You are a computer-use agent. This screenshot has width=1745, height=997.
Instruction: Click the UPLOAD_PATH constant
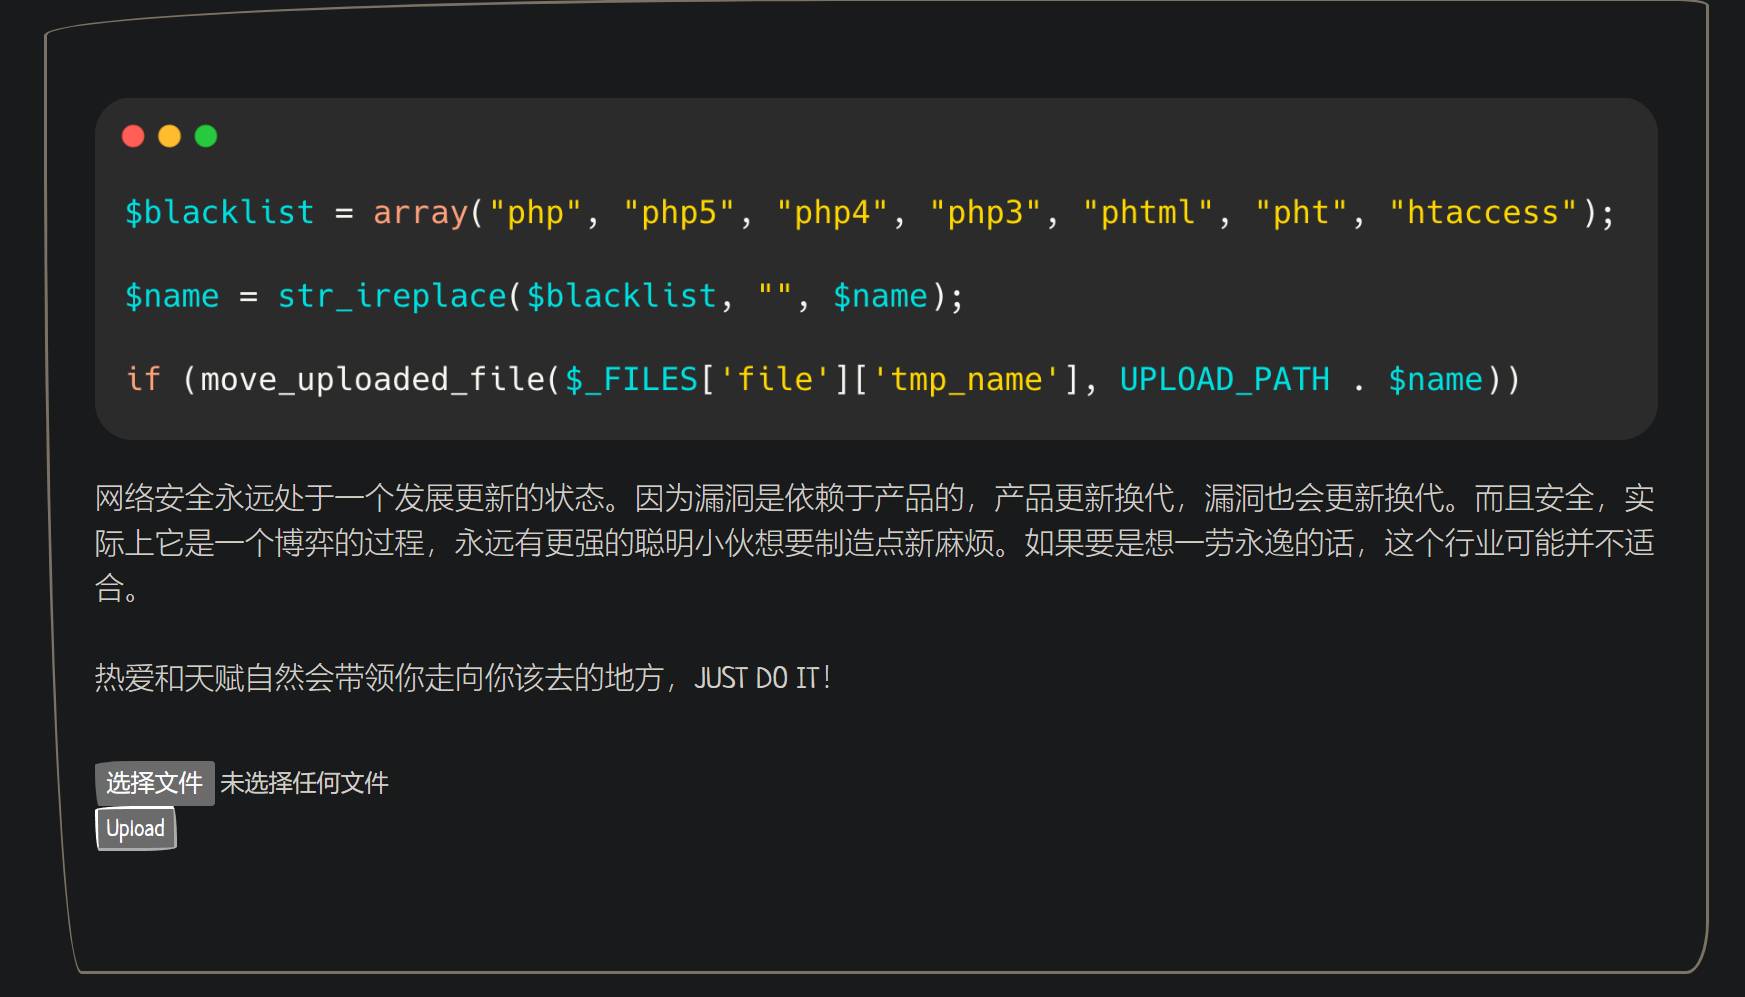pyautogui.click(x=1225, y=380)
